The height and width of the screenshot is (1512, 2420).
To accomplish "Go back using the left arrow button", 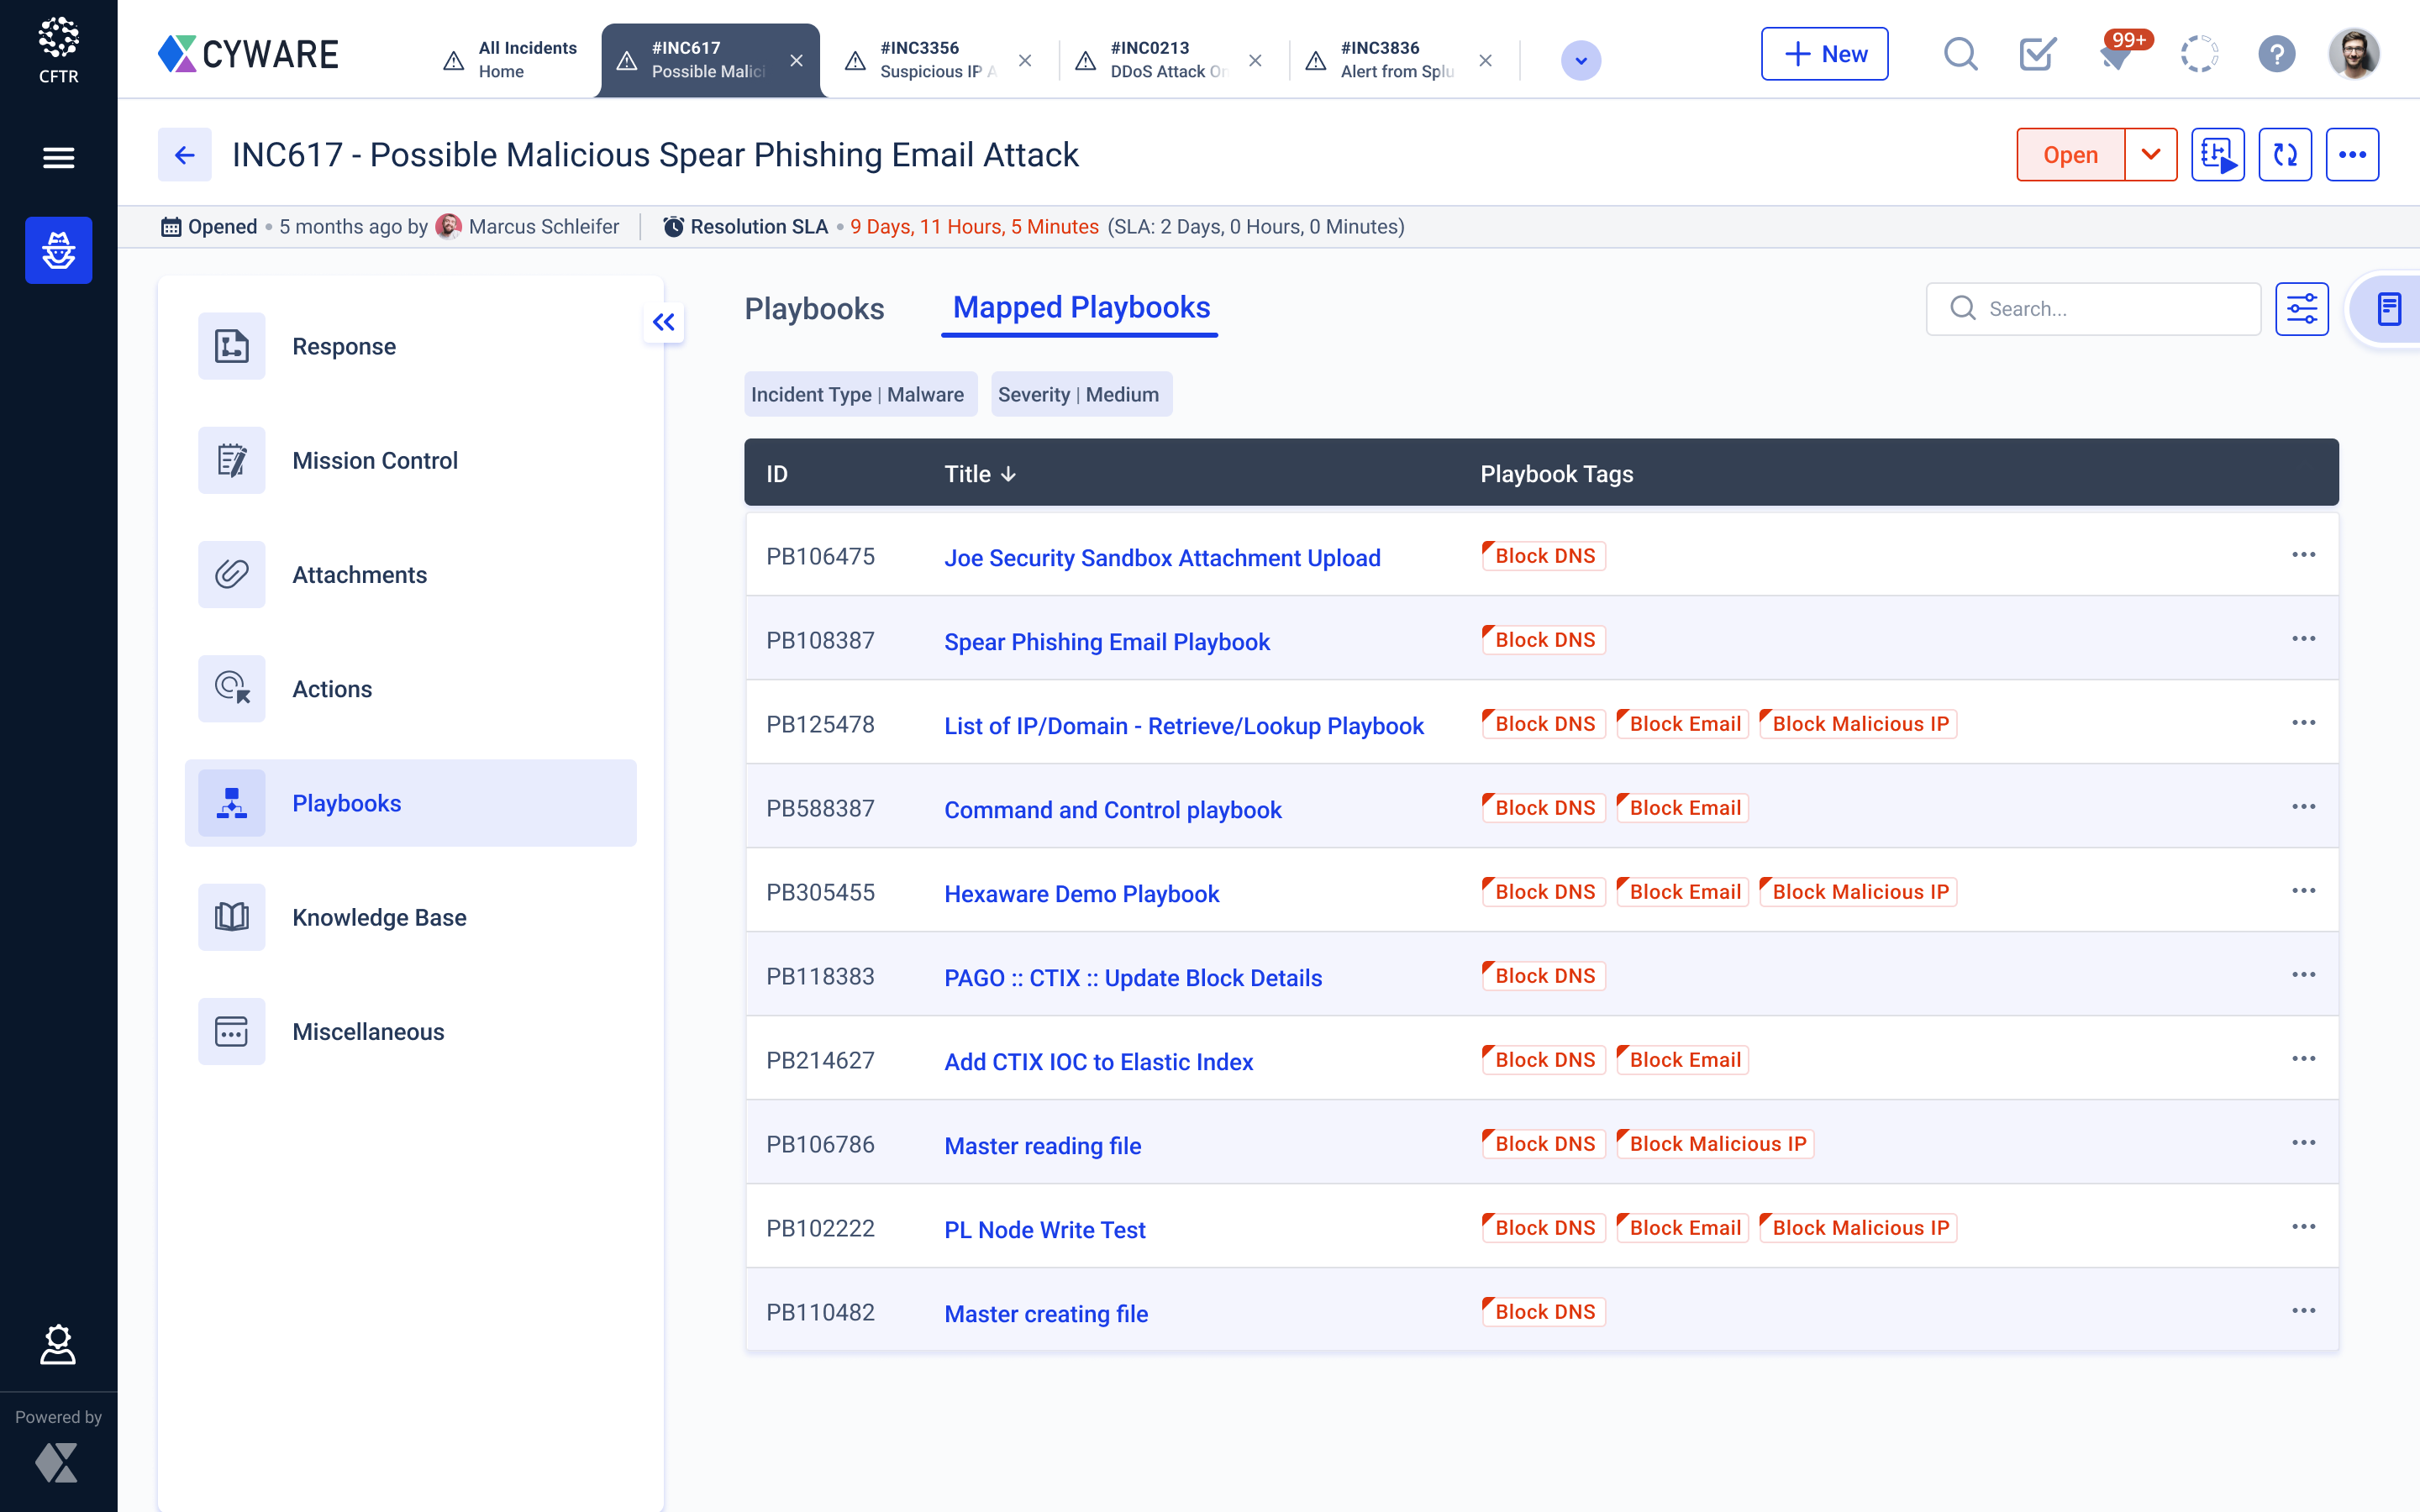I will (184, 155).
